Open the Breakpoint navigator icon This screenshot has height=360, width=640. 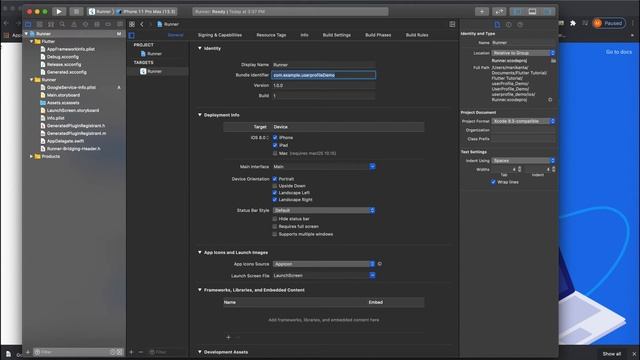[x=108, y=24]
